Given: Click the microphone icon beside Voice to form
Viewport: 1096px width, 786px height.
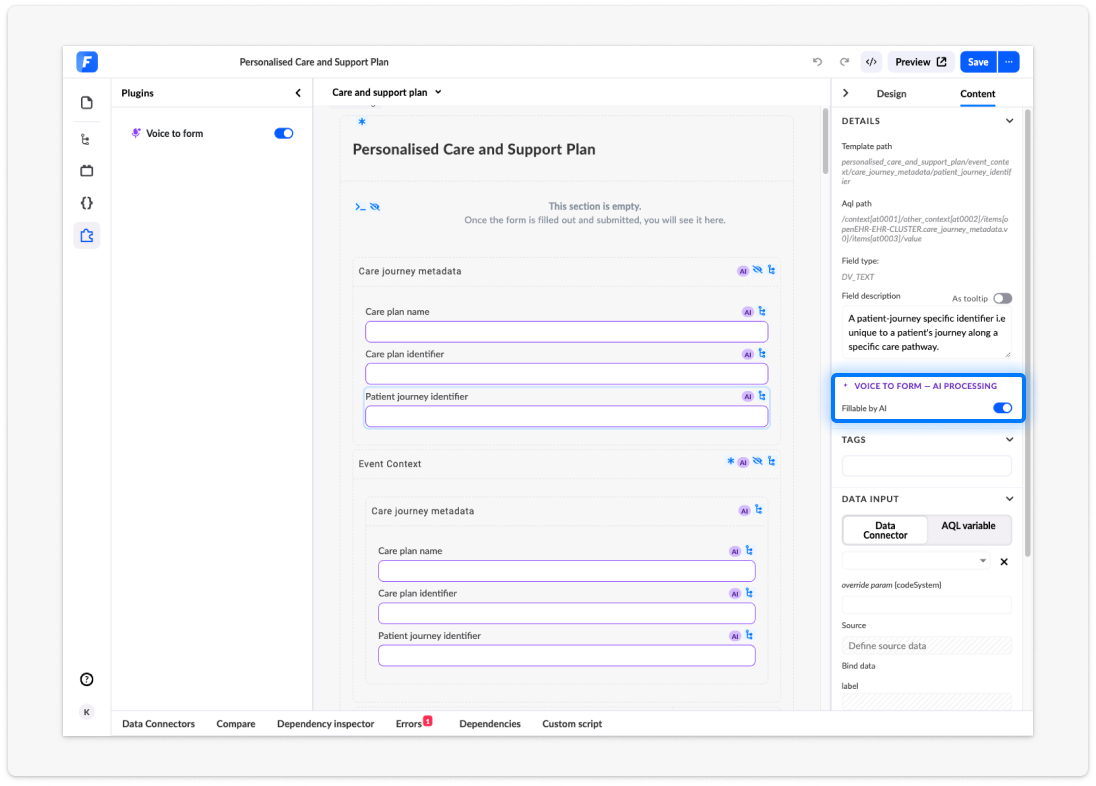Looking at the screenshot, I should (x=136, y=133).
